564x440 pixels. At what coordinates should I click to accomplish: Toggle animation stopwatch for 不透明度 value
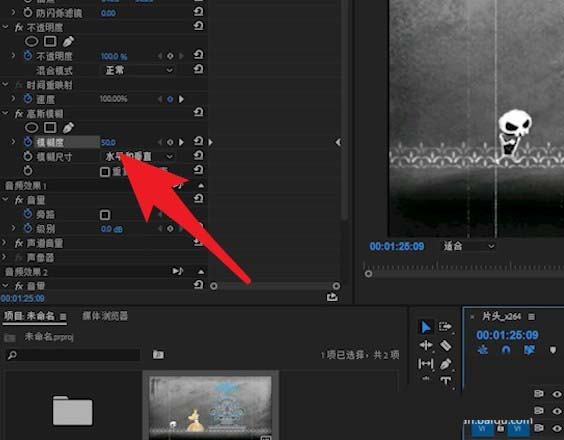click(x=28, y=56)
